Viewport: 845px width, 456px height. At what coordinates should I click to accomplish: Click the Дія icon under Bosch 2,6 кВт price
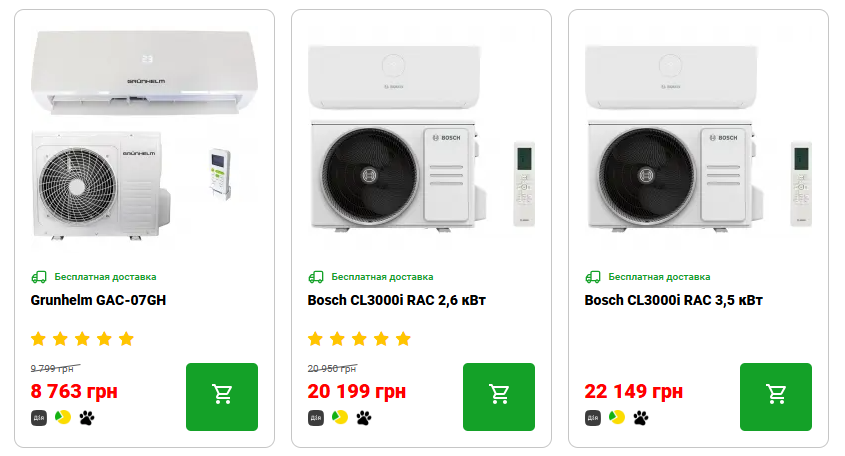(x=316, y=416)
